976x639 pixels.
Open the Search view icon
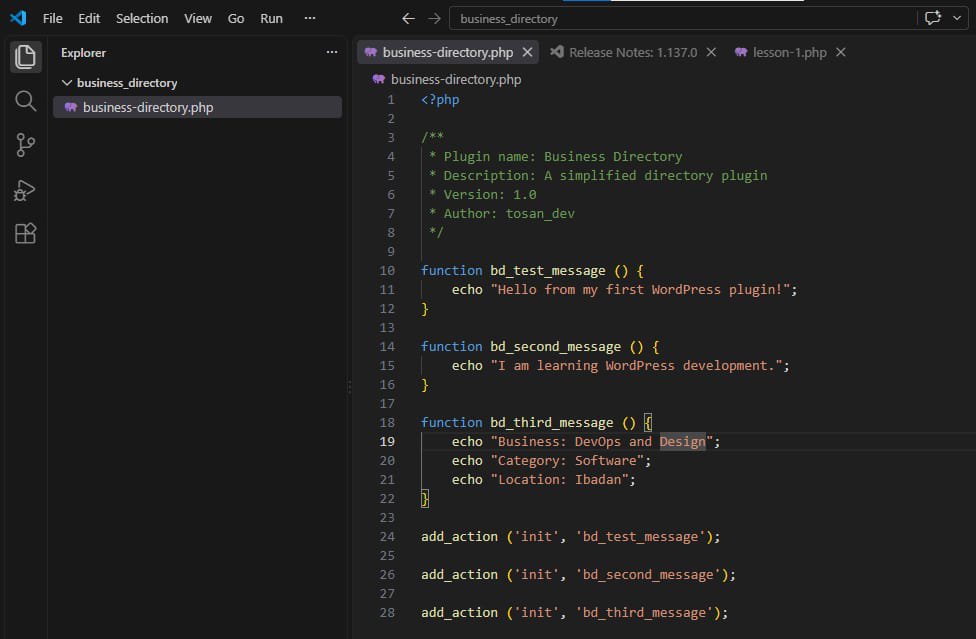(25, 101)
